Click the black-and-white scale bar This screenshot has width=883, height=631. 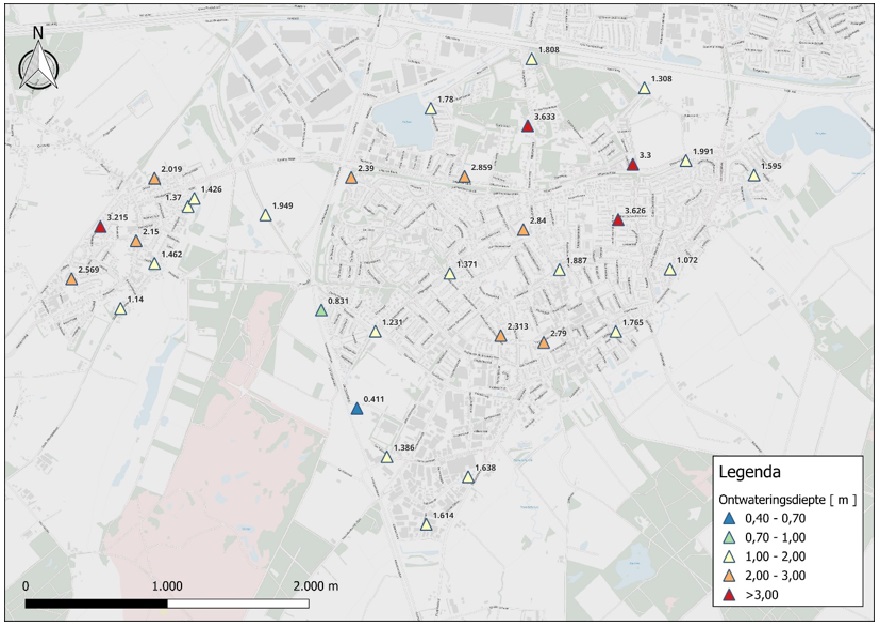167,604
